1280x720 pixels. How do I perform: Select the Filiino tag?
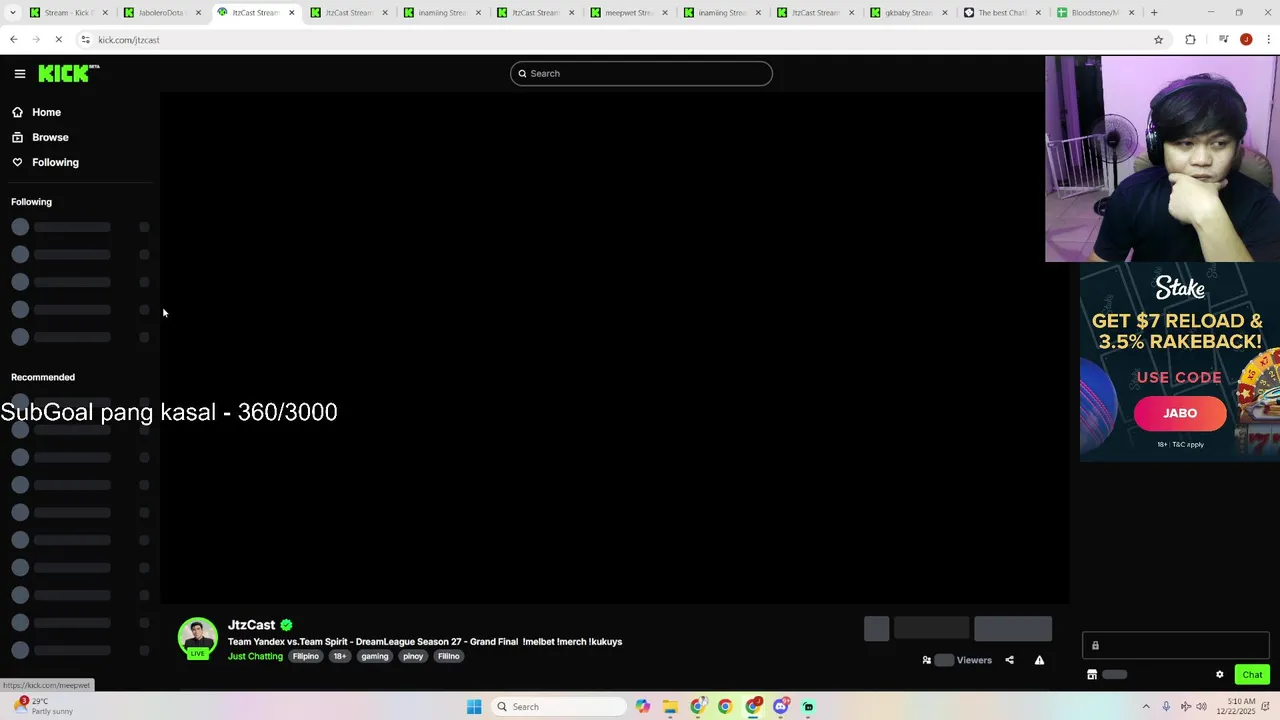(x=449, y=656)
